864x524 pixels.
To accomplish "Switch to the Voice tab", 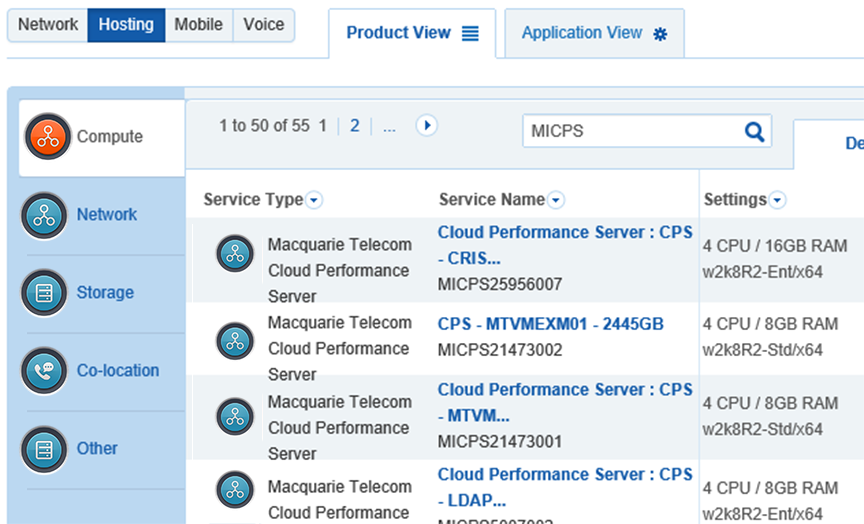I will coord(264,25).
